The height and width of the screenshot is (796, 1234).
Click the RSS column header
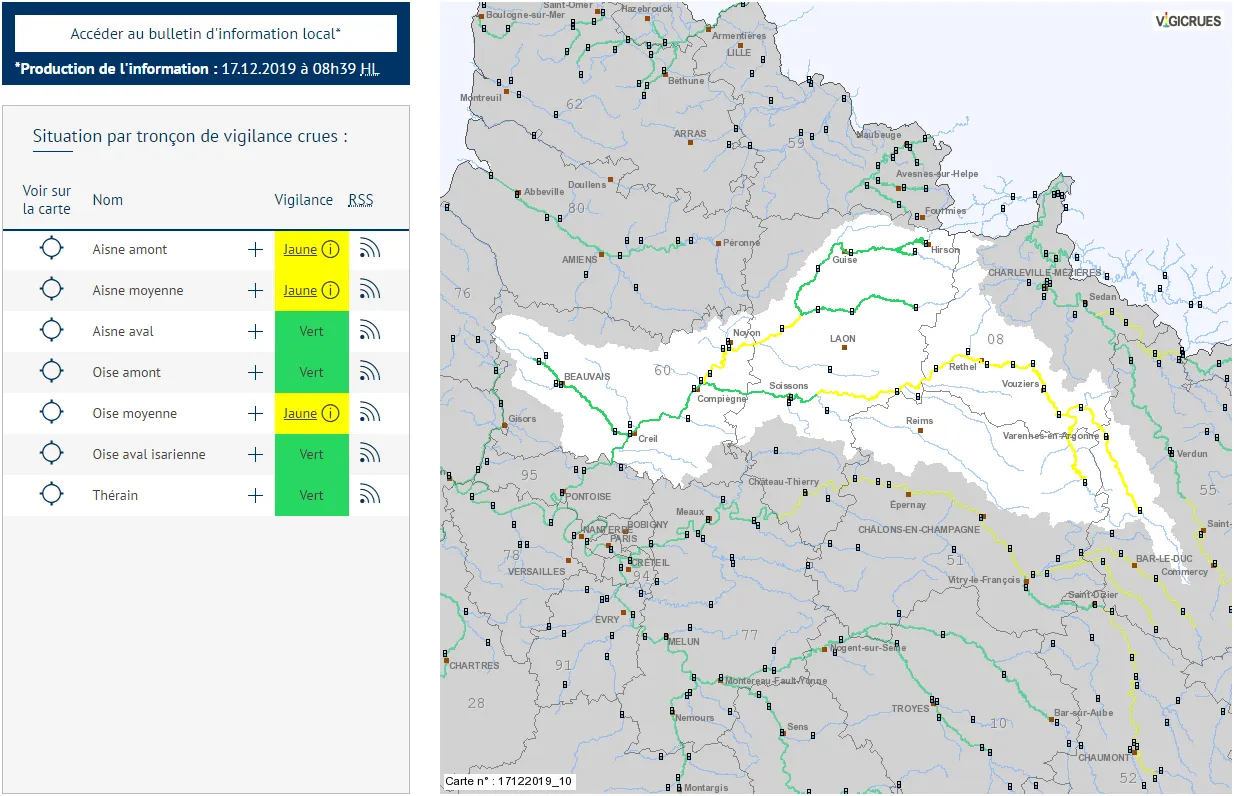coord(360,200)
